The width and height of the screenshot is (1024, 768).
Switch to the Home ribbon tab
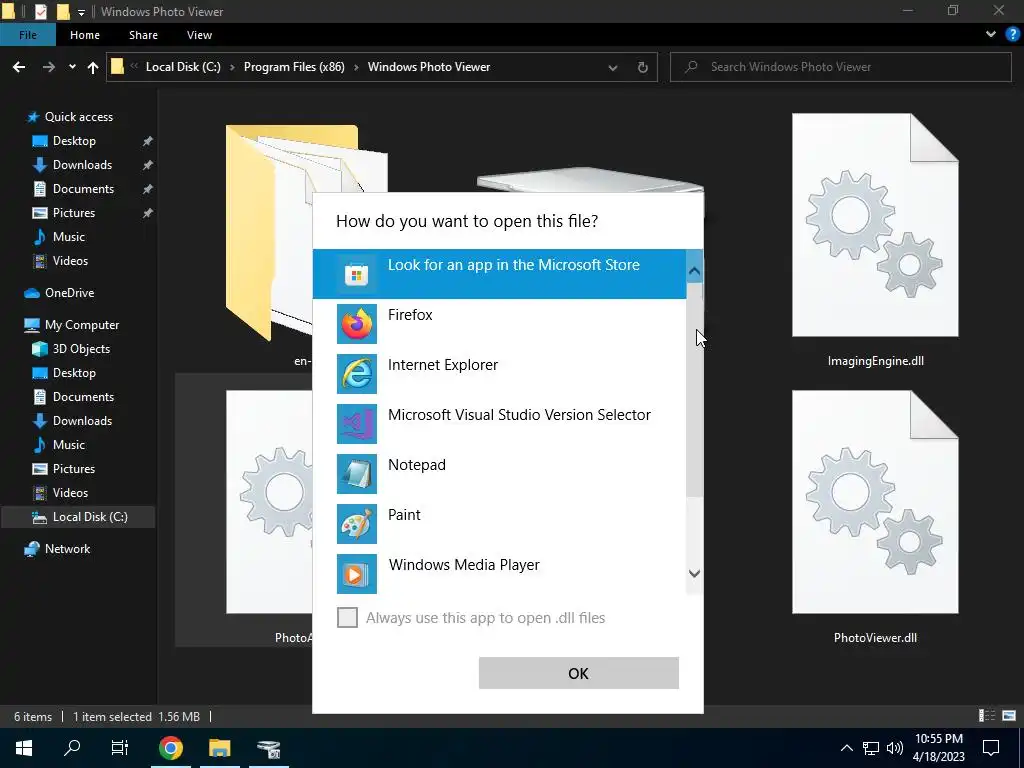click(85, 35)
